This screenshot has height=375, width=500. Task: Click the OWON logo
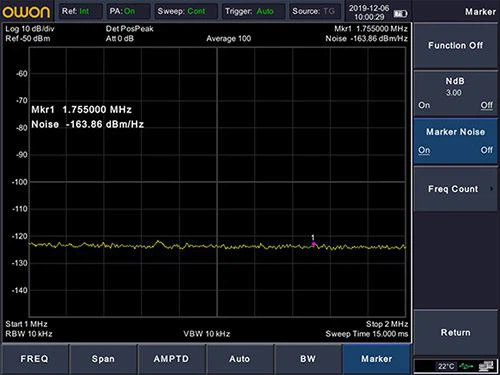tap(26, 12)
